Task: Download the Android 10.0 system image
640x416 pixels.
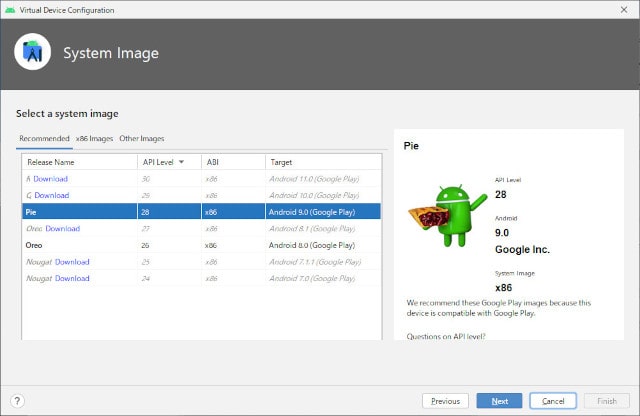Action: click(52, 195)
